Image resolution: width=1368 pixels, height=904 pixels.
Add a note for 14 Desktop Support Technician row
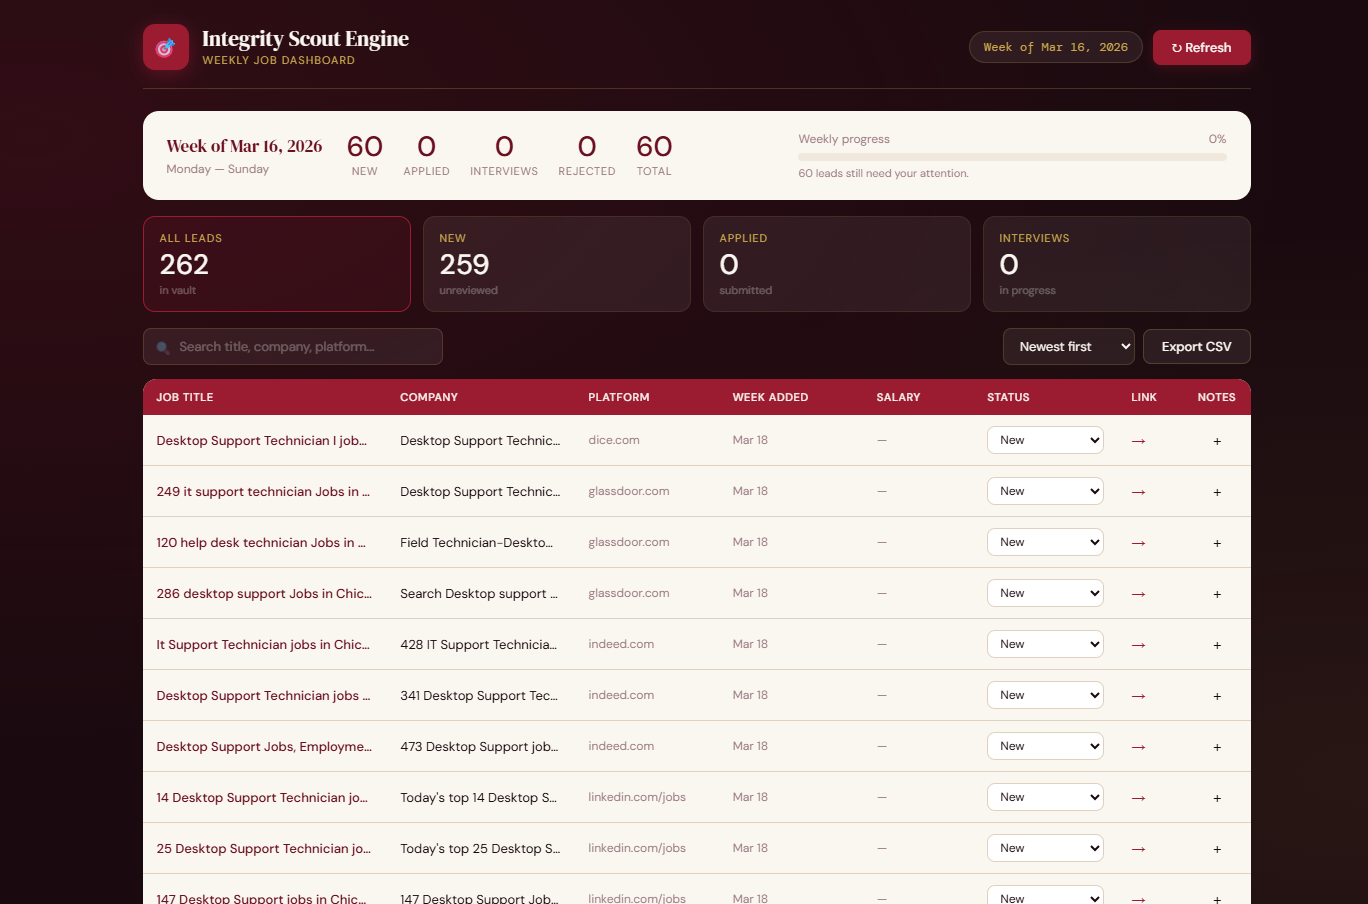(1217, 798)
